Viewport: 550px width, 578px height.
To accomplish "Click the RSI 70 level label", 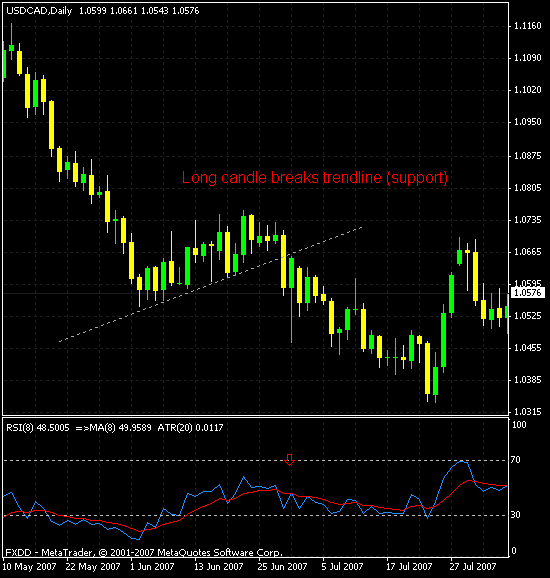I will (x=515, y=460).
